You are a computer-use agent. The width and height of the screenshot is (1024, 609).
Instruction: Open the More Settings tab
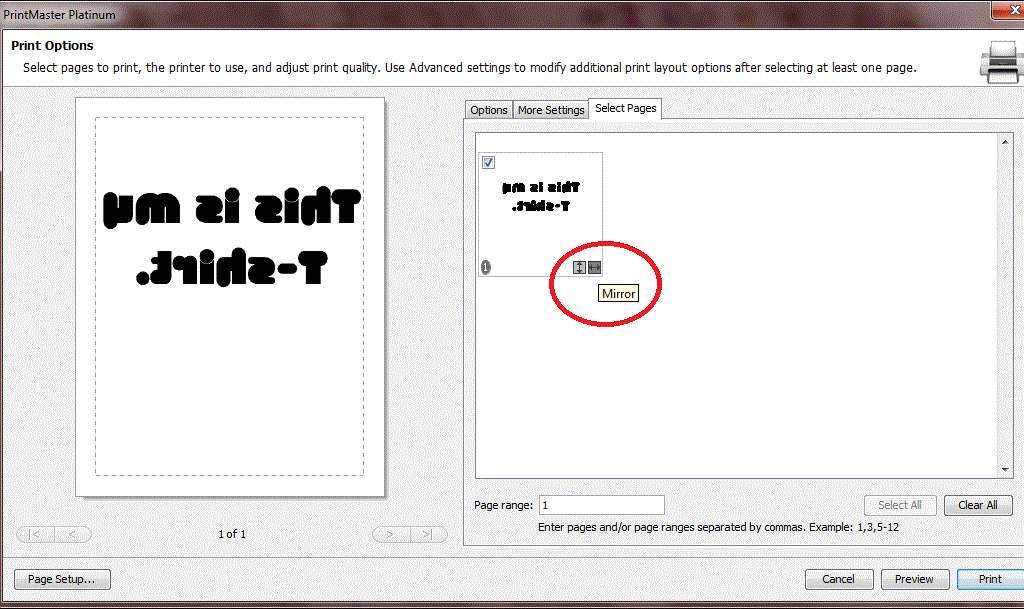point(550,110)
